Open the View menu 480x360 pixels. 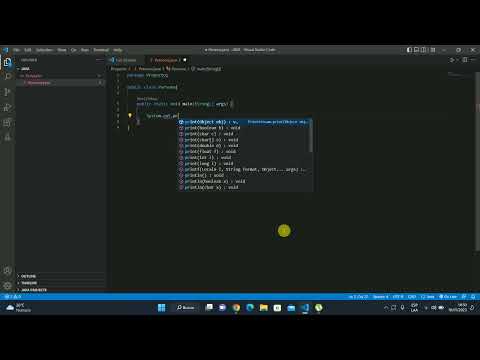coord(62,50)
